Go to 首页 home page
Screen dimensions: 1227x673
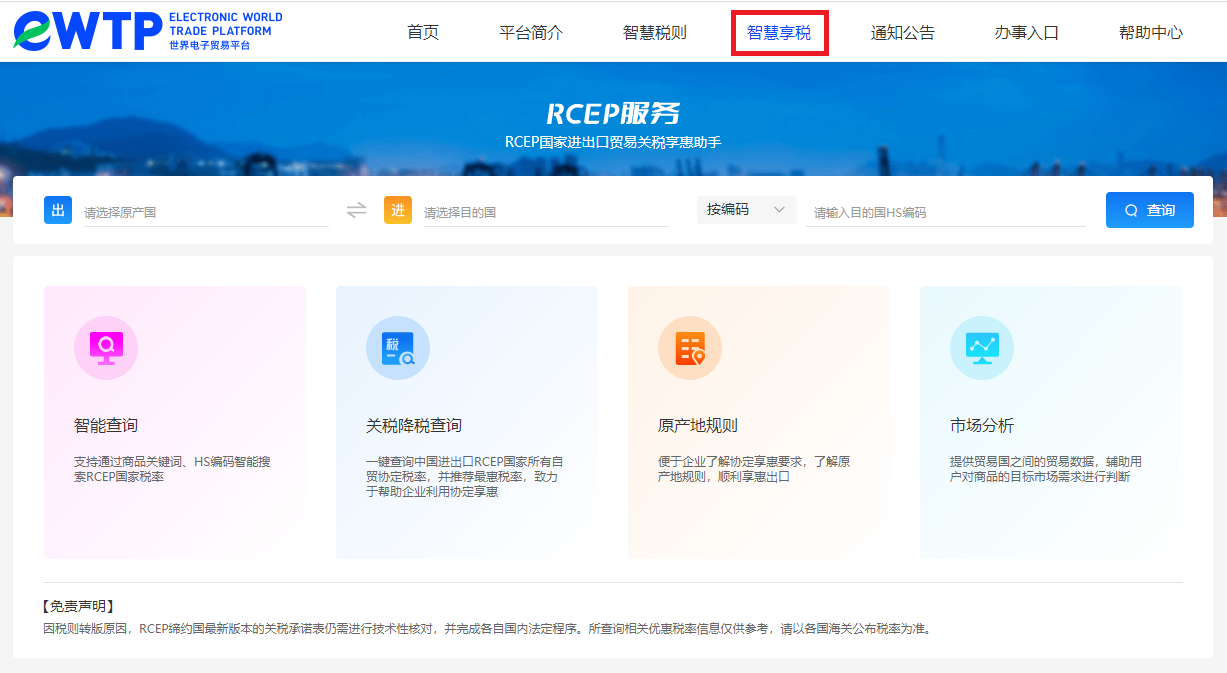(x=422, y=31)
